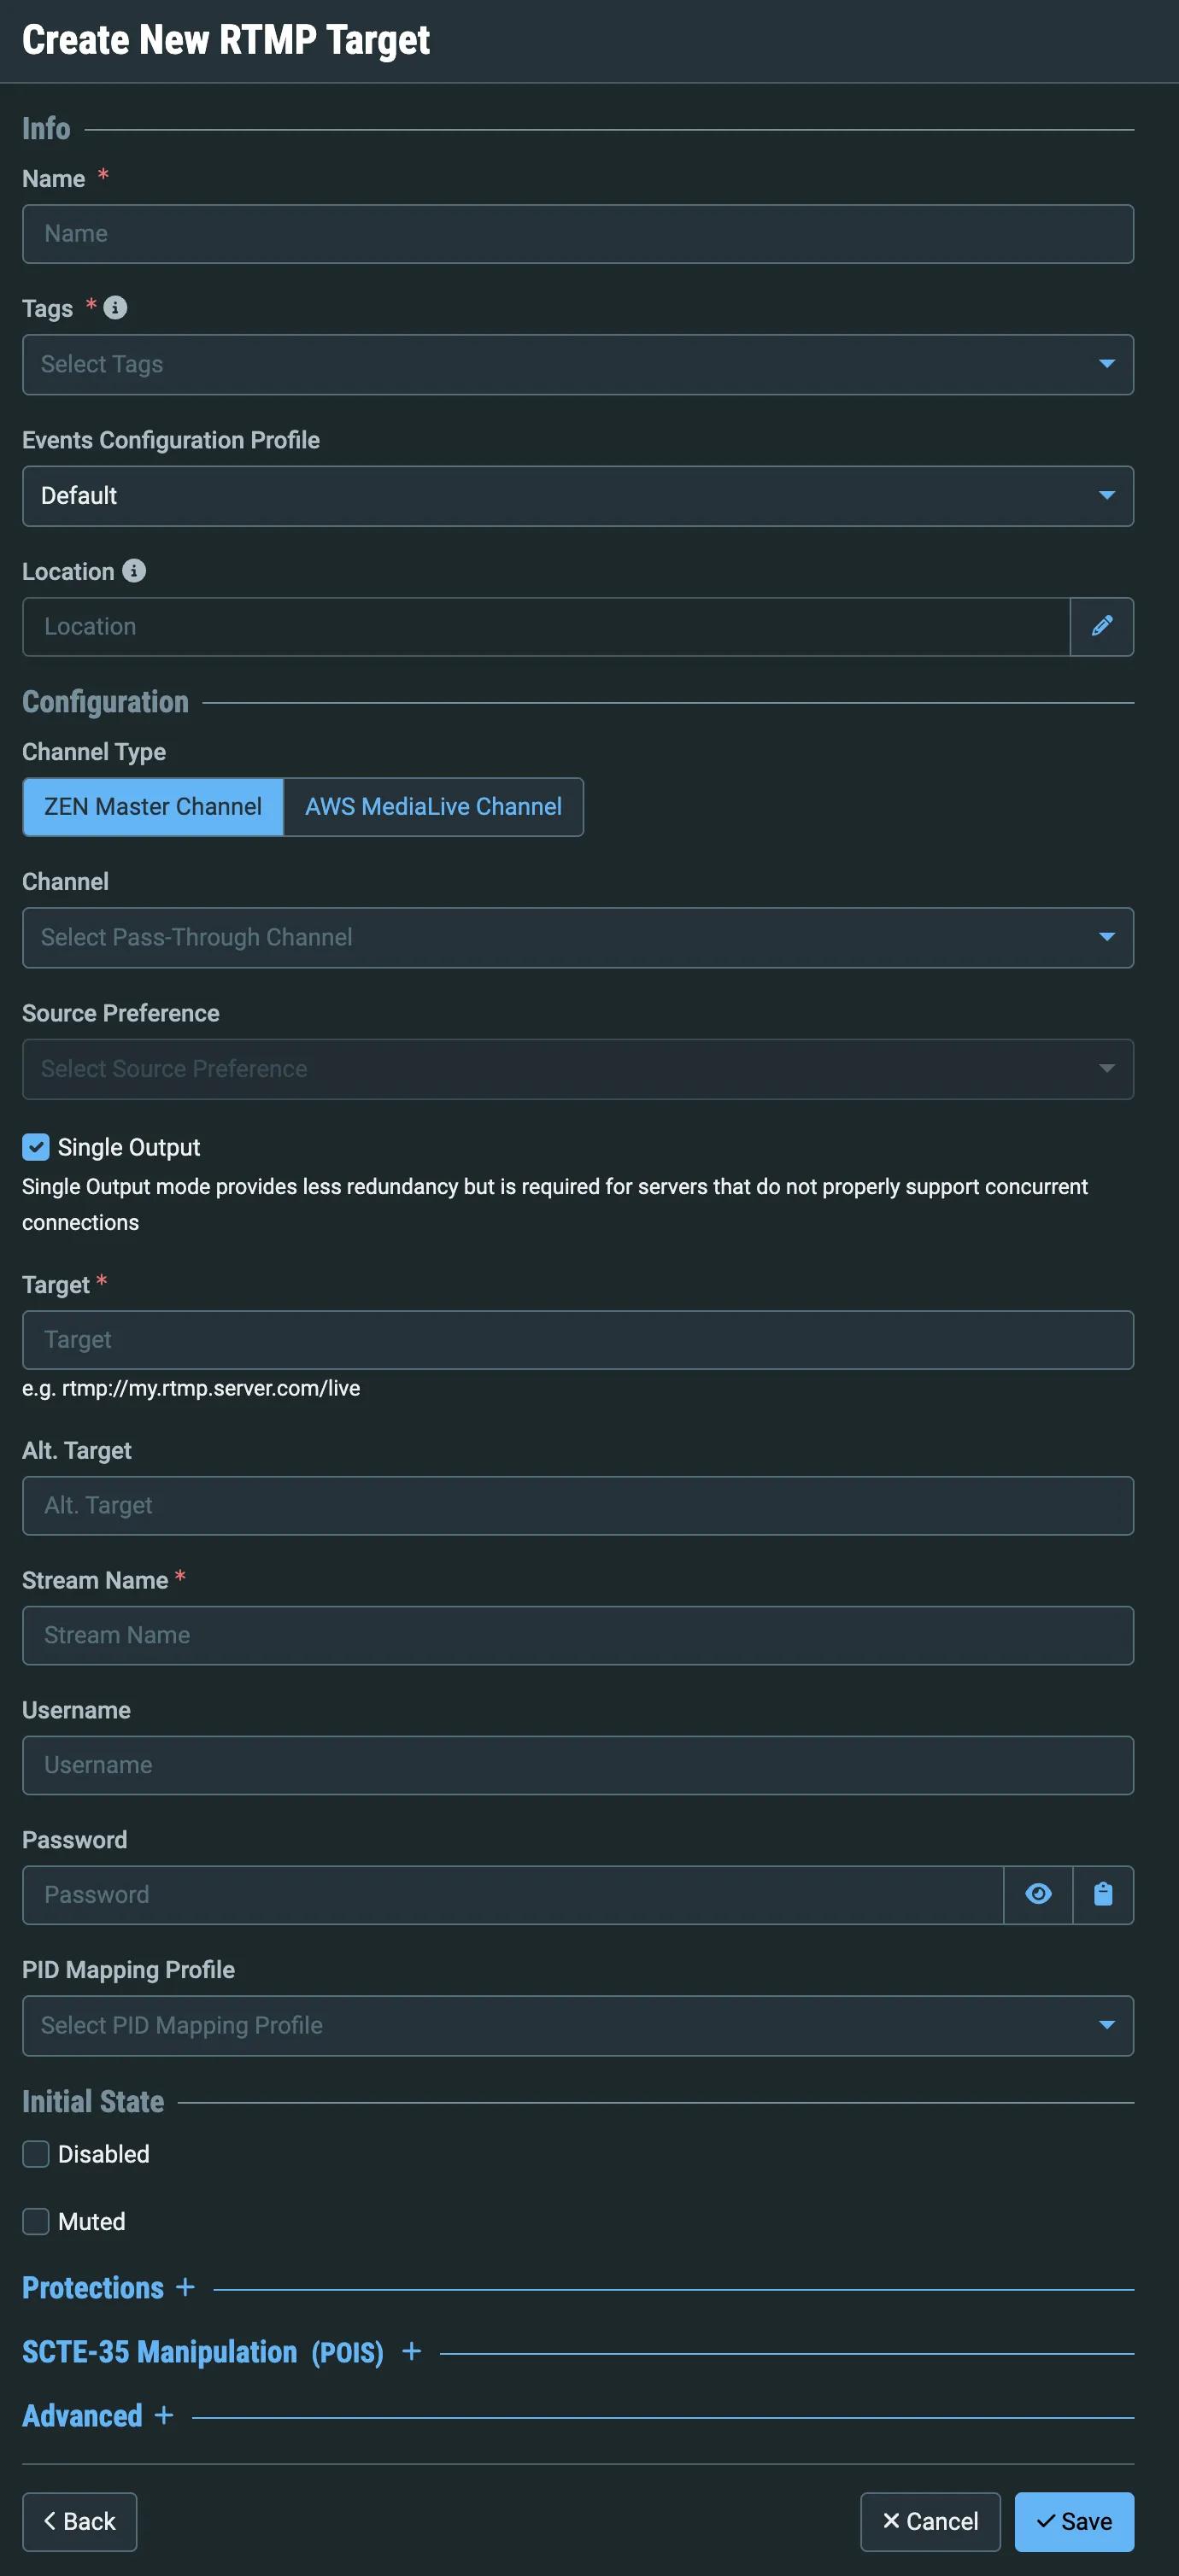Click the clipboard icon next to Password
1179x2576 pixels.
[1103, 1894]
